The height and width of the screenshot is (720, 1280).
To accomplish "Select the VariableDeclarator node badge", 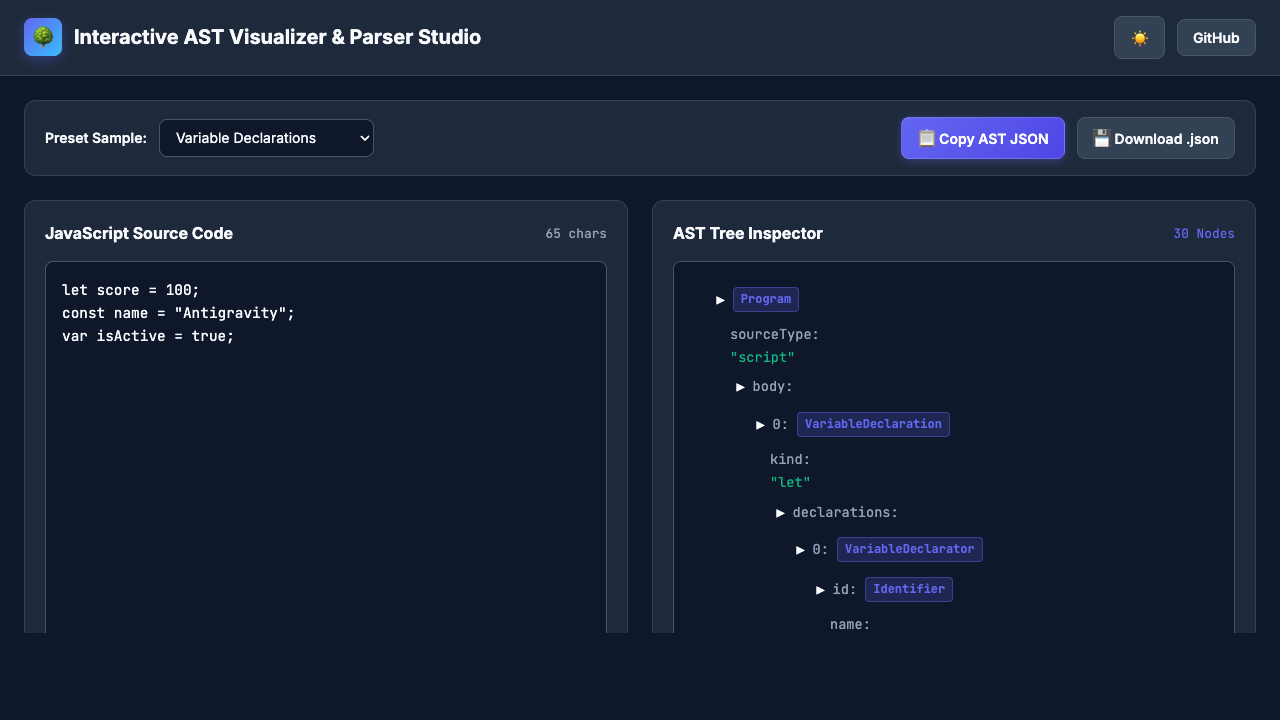I will pyautogui.click(x=910, y=549).
